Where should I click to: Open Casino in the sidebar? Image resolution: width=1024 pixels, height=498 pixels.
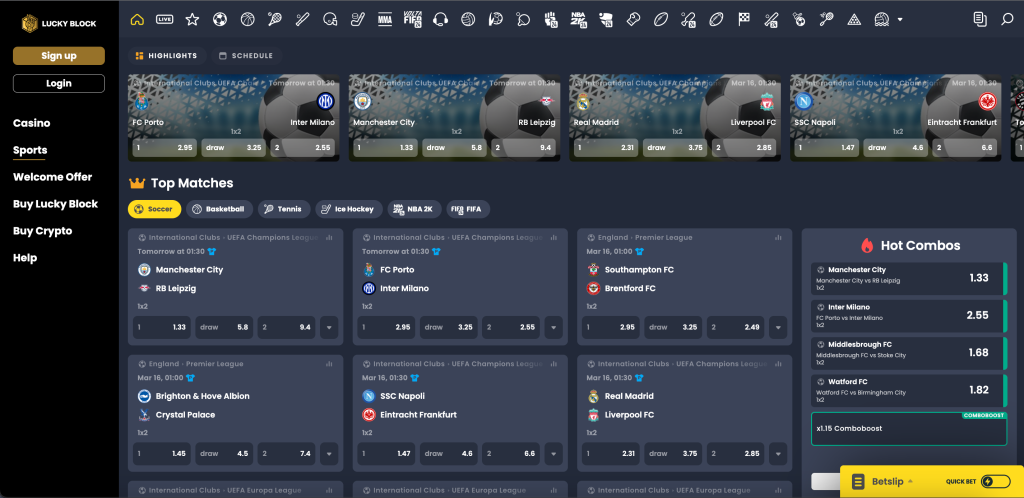click(31, 123)
